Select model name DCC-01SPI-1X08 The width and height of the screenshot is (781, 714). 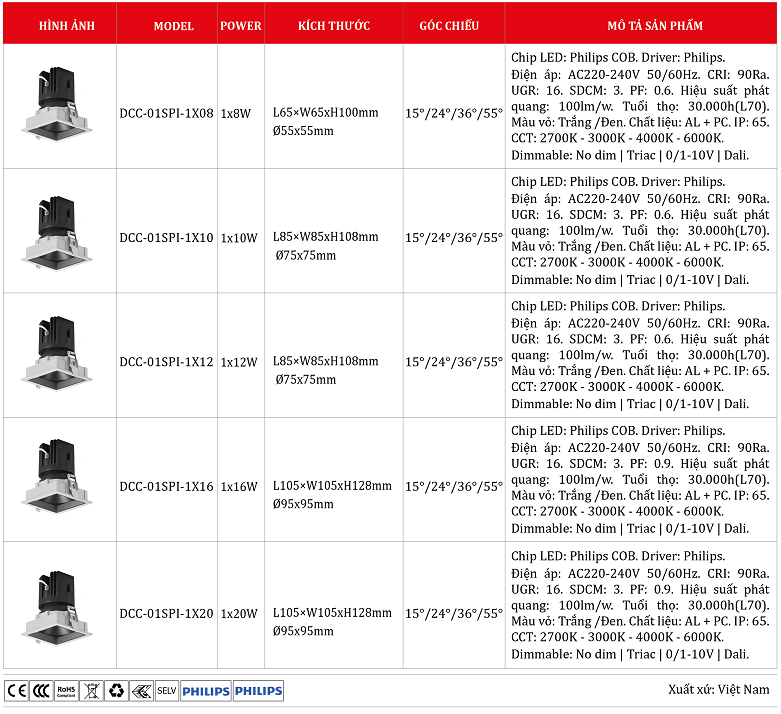[x=166, y=114]
